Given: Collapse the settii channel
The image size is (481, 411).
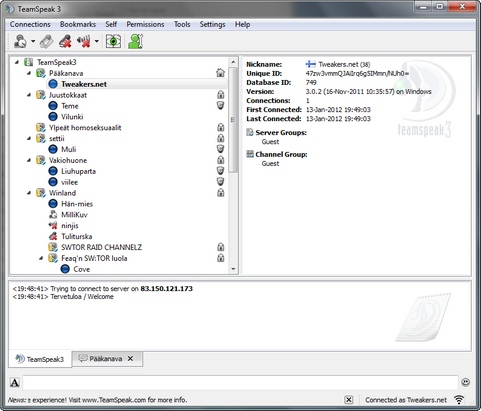Looking at the screenshot, I should (29, 138).
